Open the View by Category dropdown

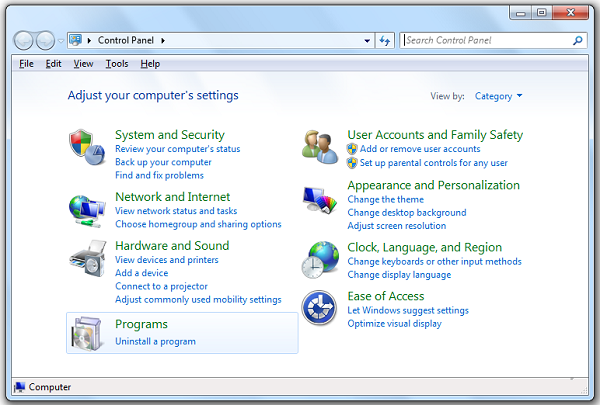pos(498,96)
